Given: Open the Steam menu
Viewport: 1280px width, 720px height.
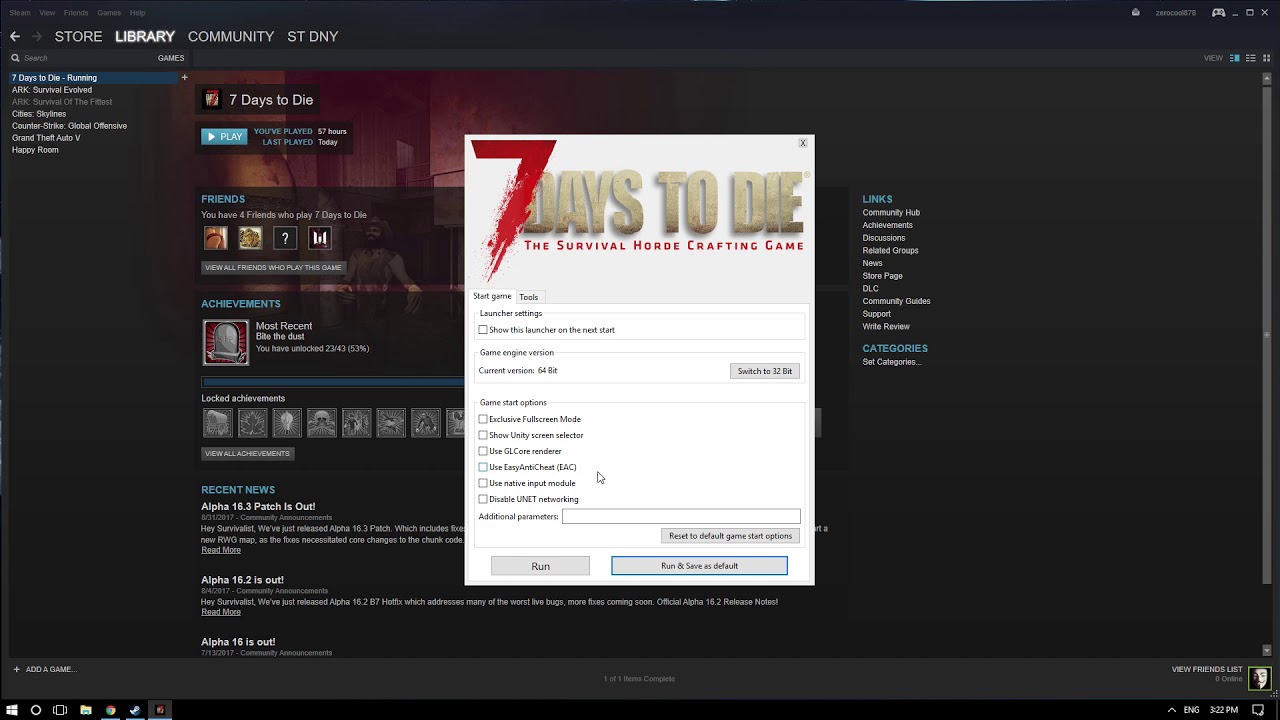Looking at the screenshot, I should (20, 13).
